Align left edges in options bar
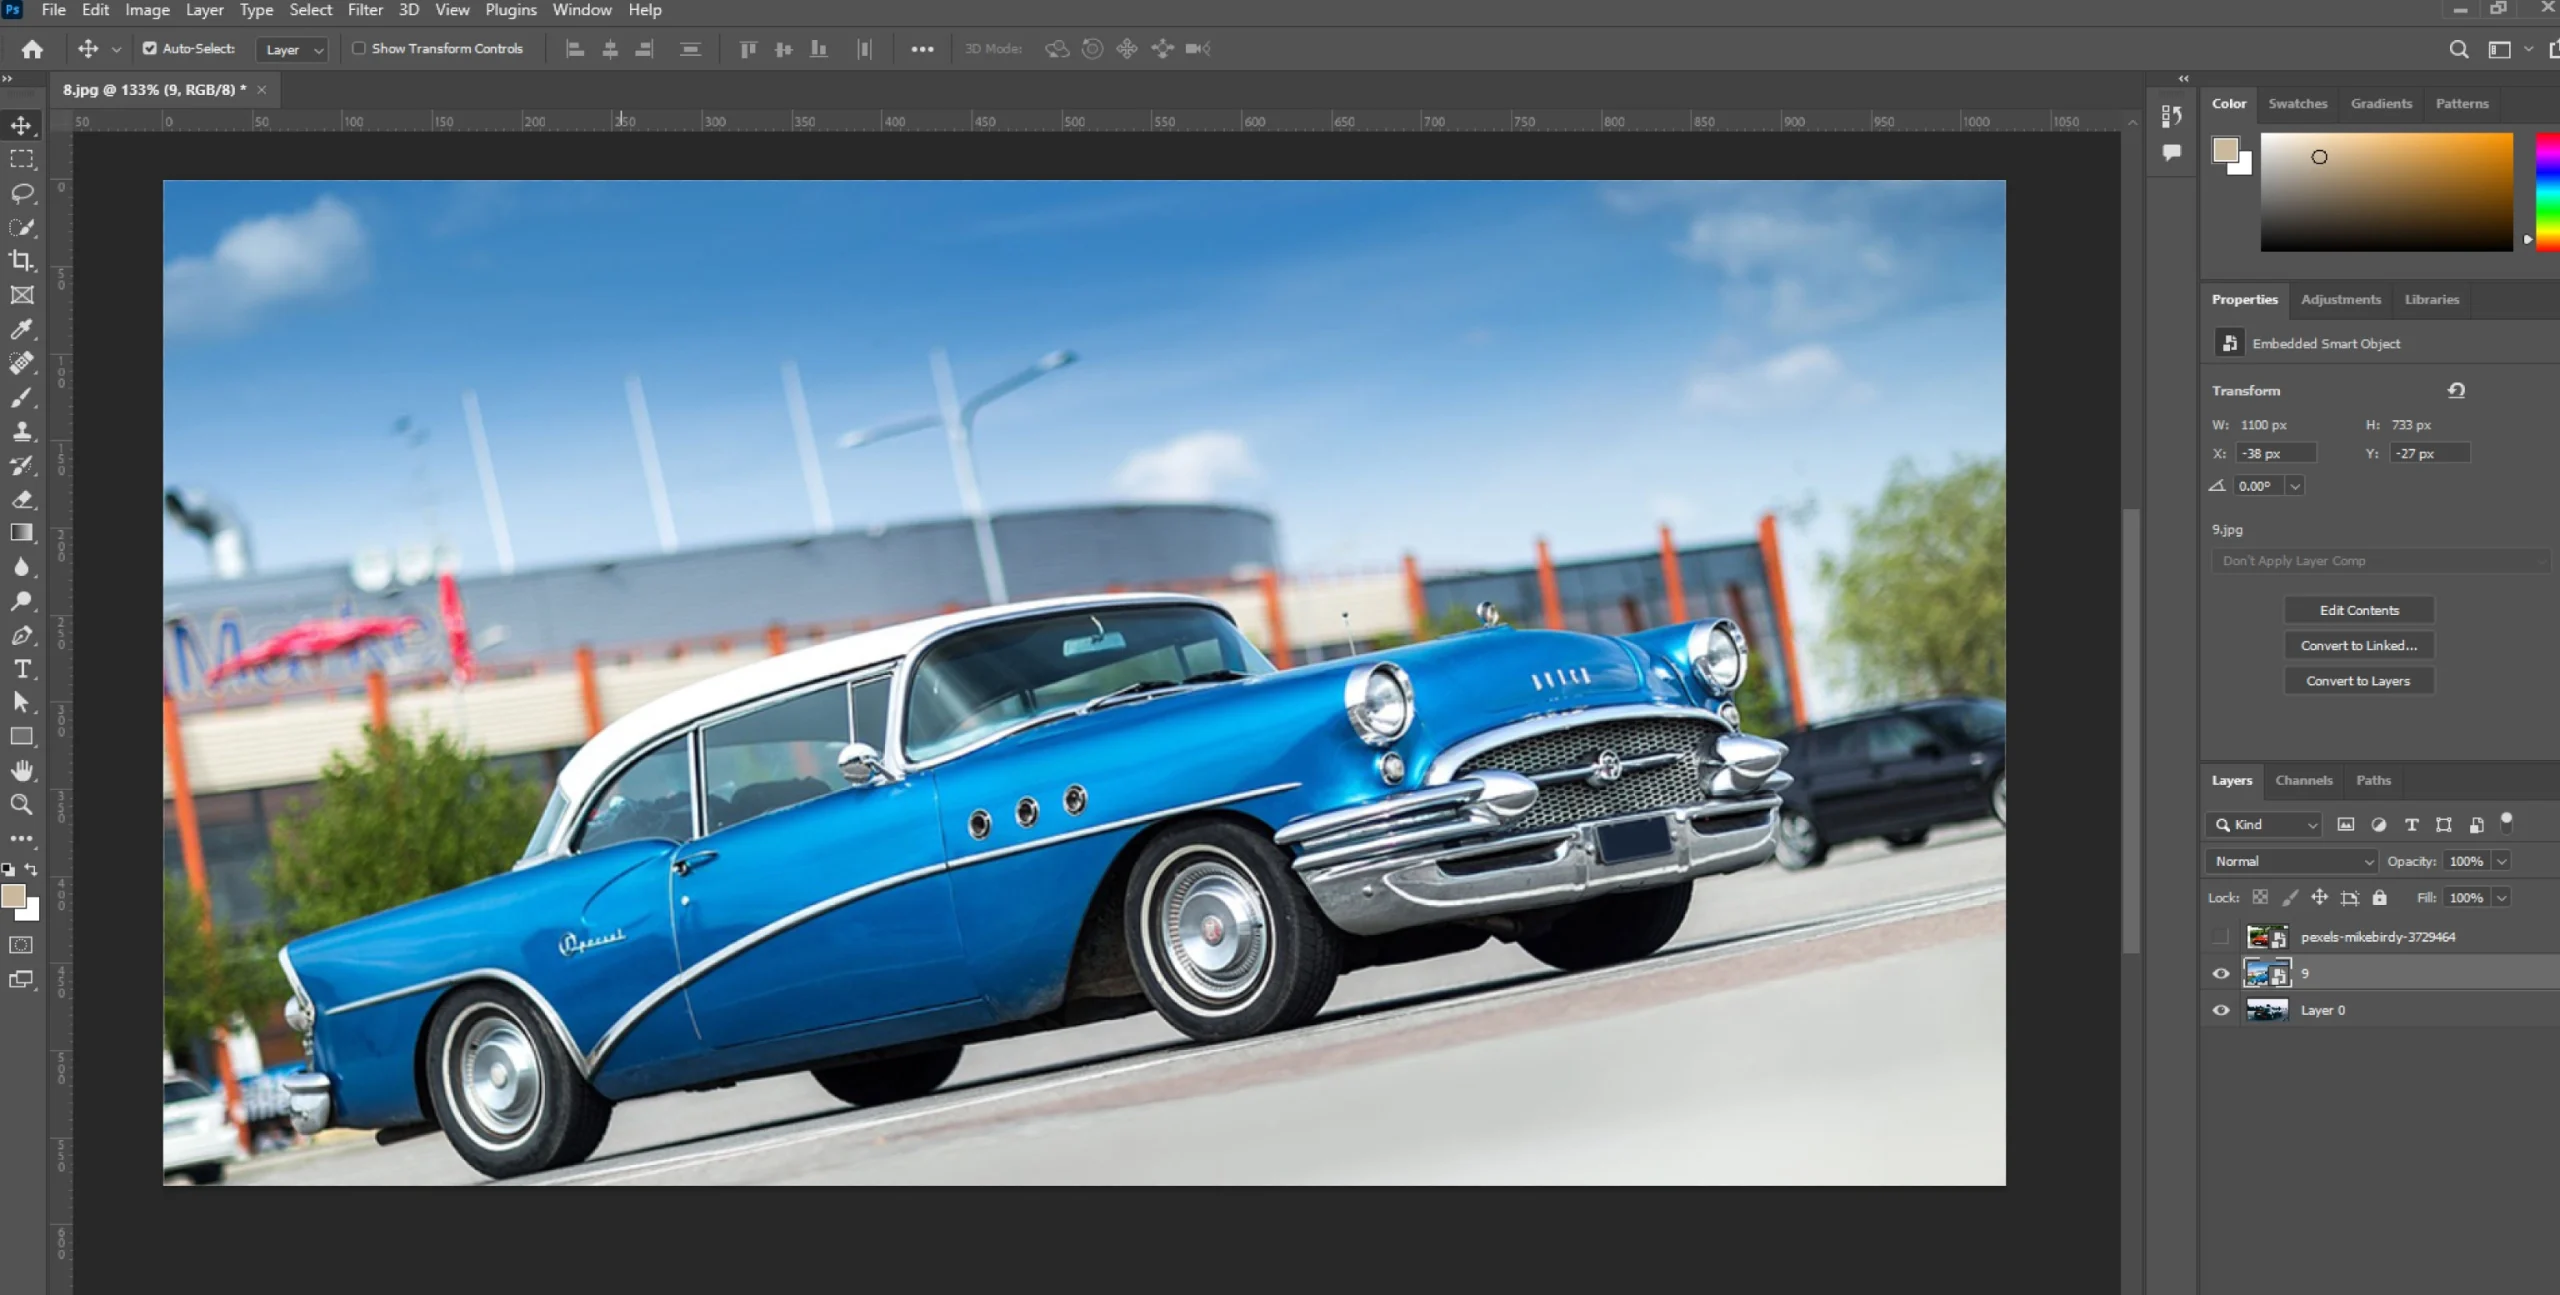 pyautogui.click(x=575, y=49)
